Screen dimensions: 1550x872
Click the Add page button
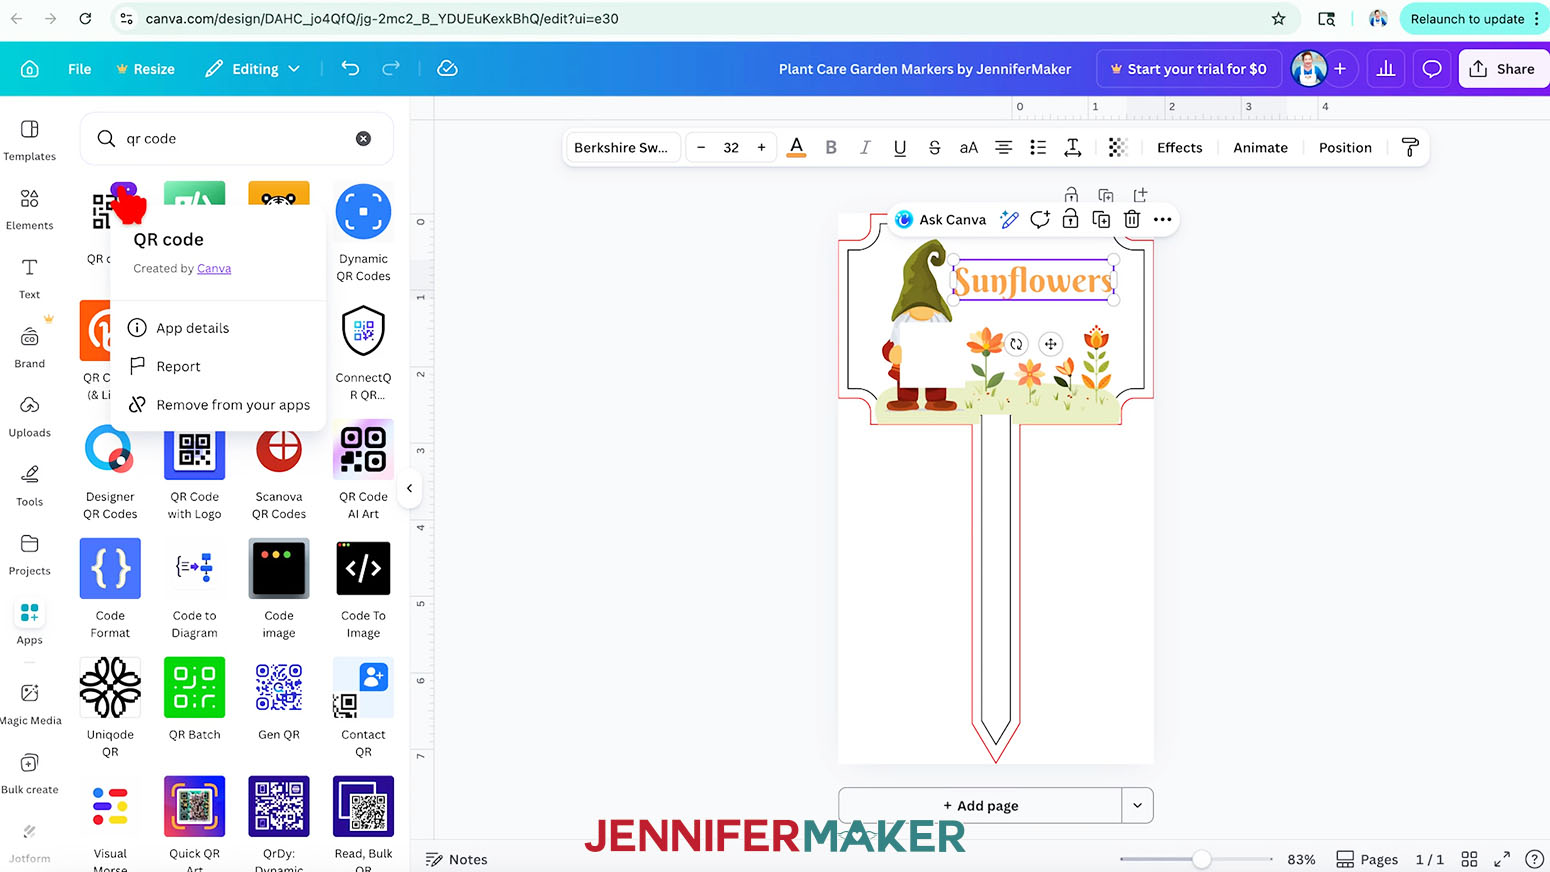[x=980, y=805]
